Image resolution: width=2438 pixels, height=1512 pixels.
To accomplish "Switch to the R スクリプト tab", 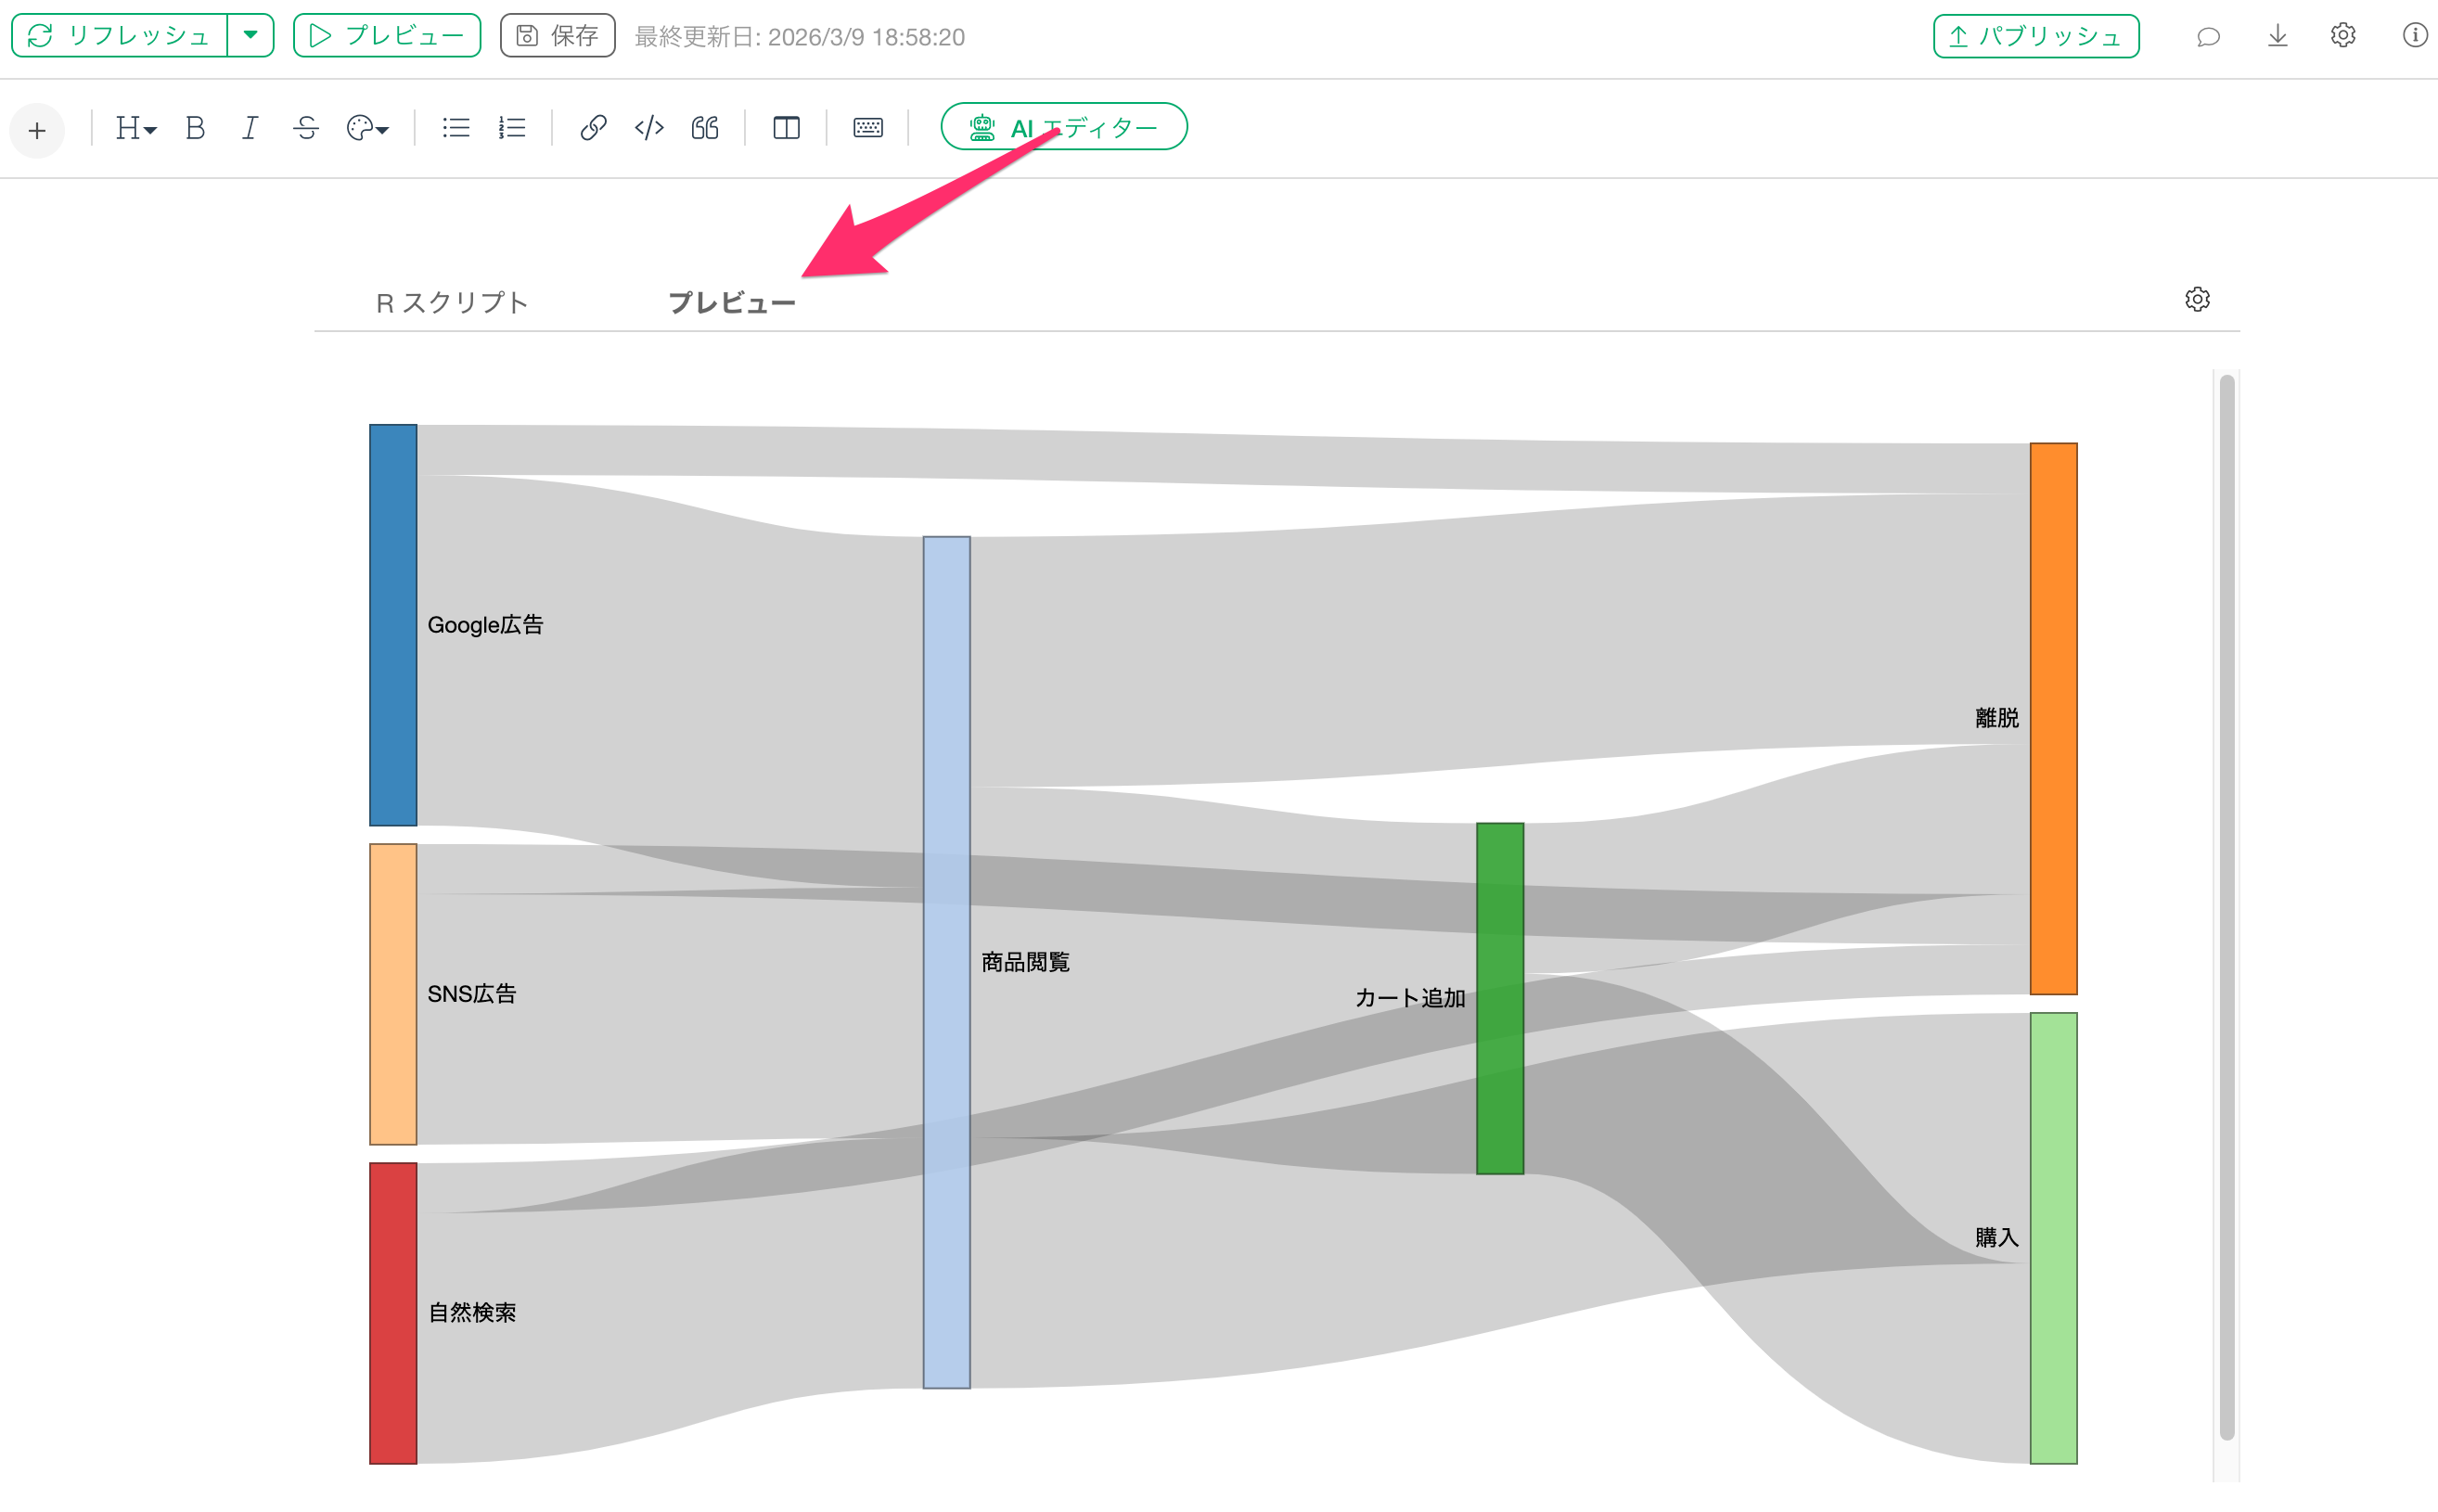I will point(452,302).
